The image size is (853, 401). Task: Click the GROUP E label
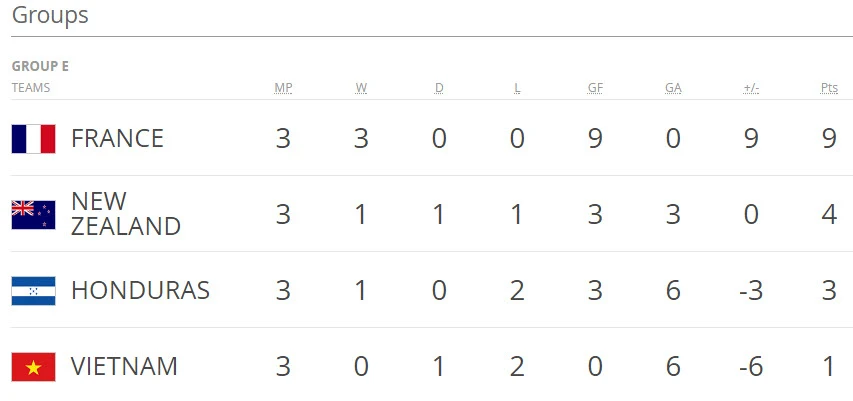point(40,66)
